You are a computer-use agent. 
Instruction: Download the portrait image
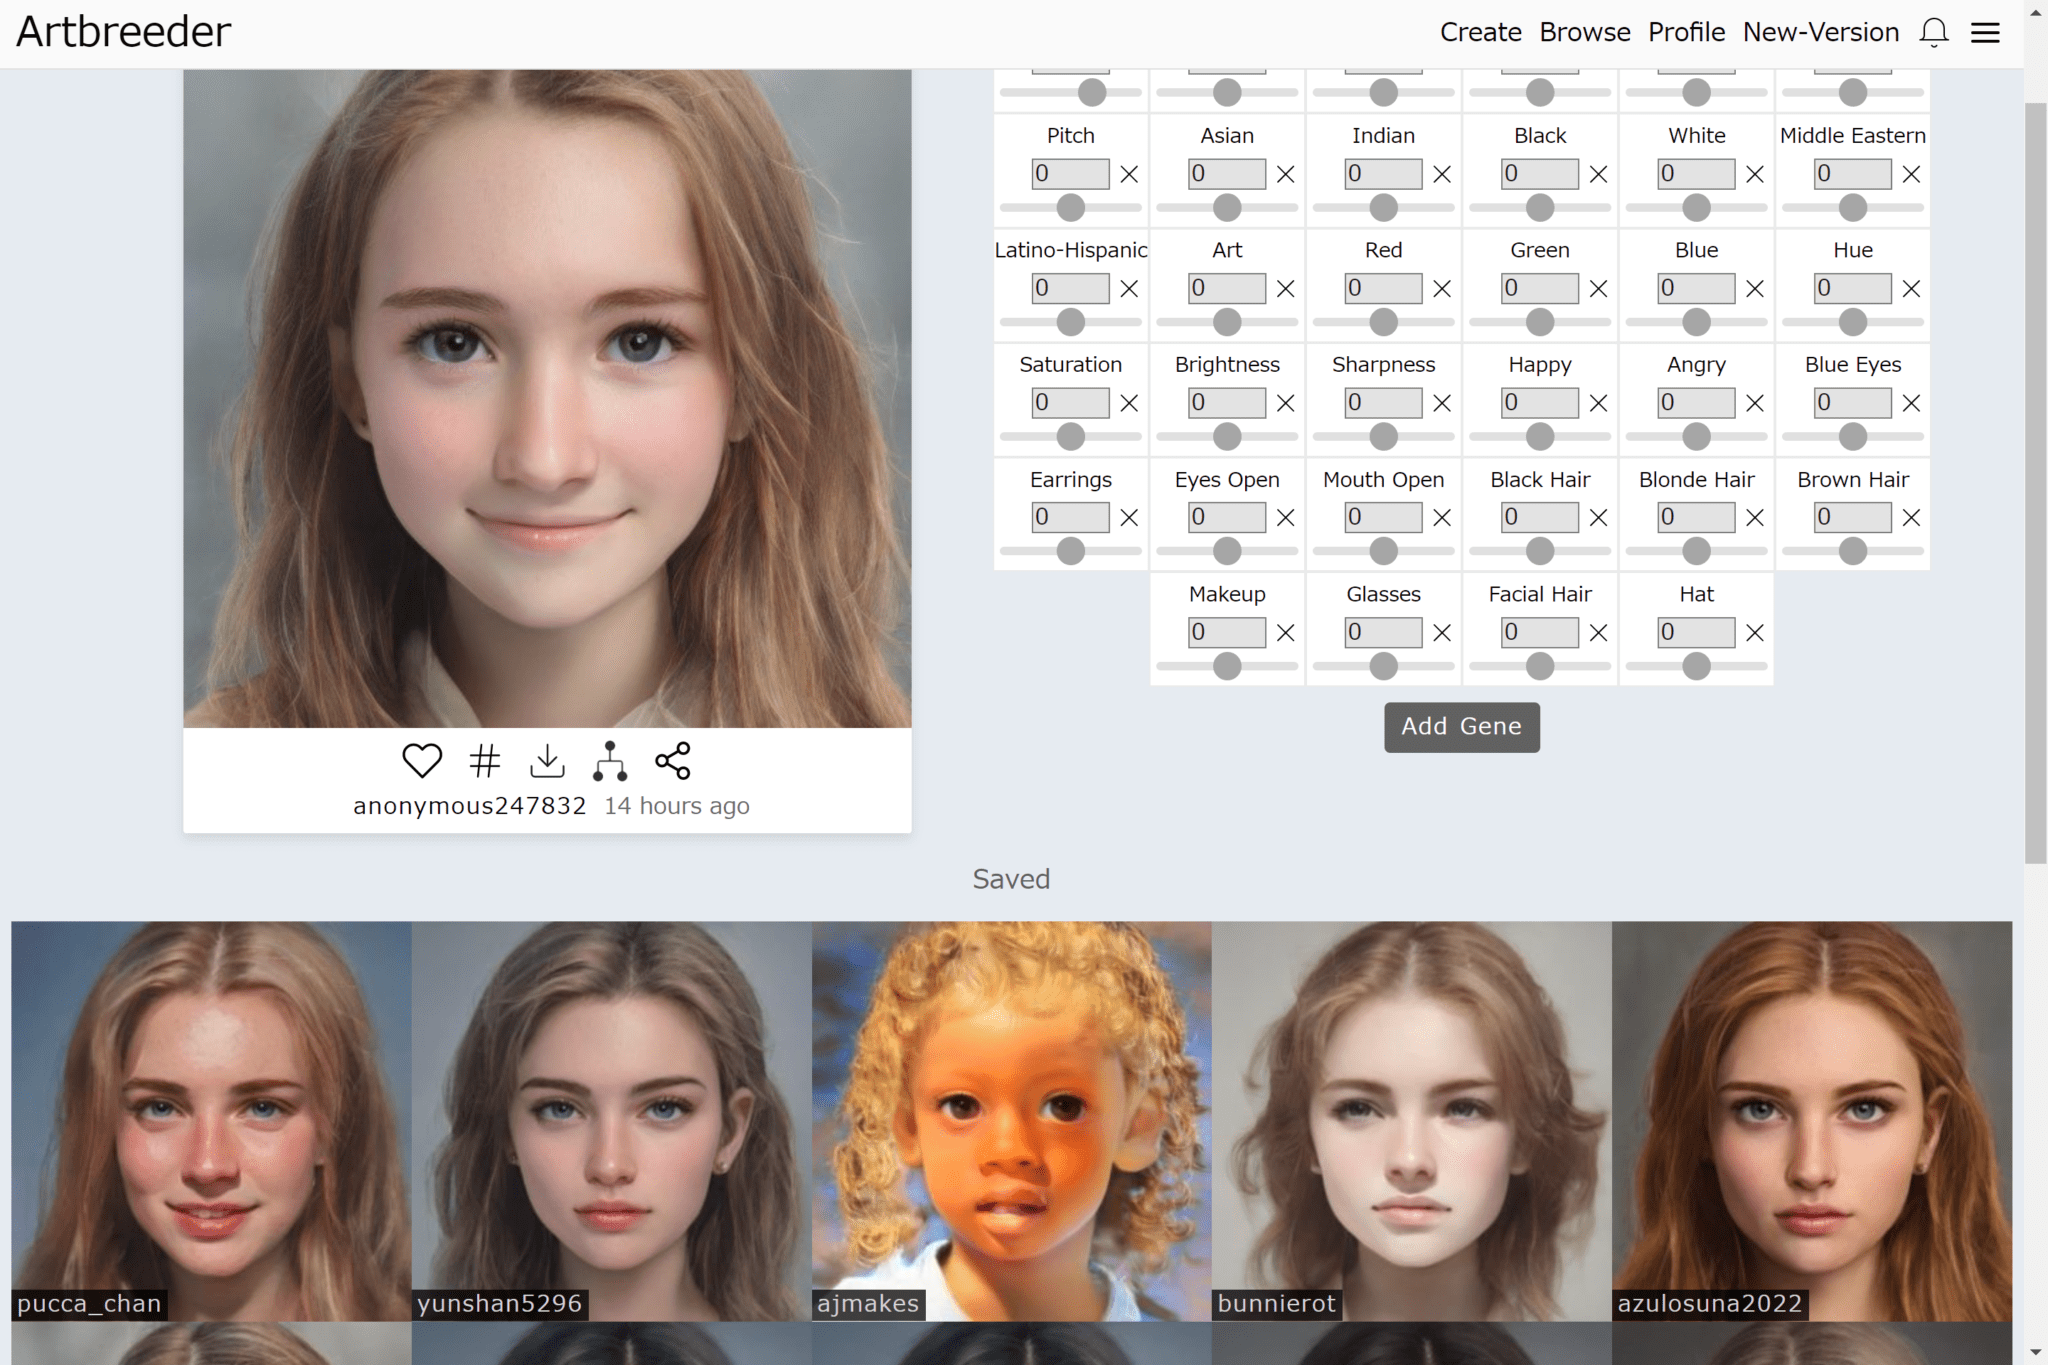tap(547, 761)
